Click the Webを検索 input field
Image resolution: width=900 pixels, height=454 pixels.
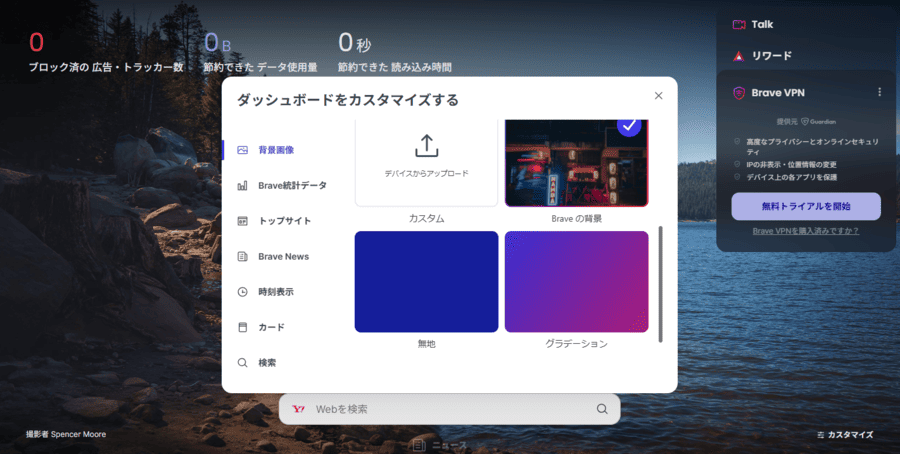coord(449,409)
